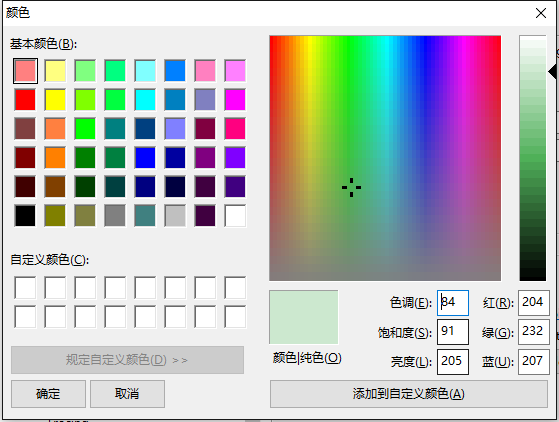This screenshot has width=559, height=422.
Task: Select the pure green swatch in third row
Action: (x=85, y=129)
